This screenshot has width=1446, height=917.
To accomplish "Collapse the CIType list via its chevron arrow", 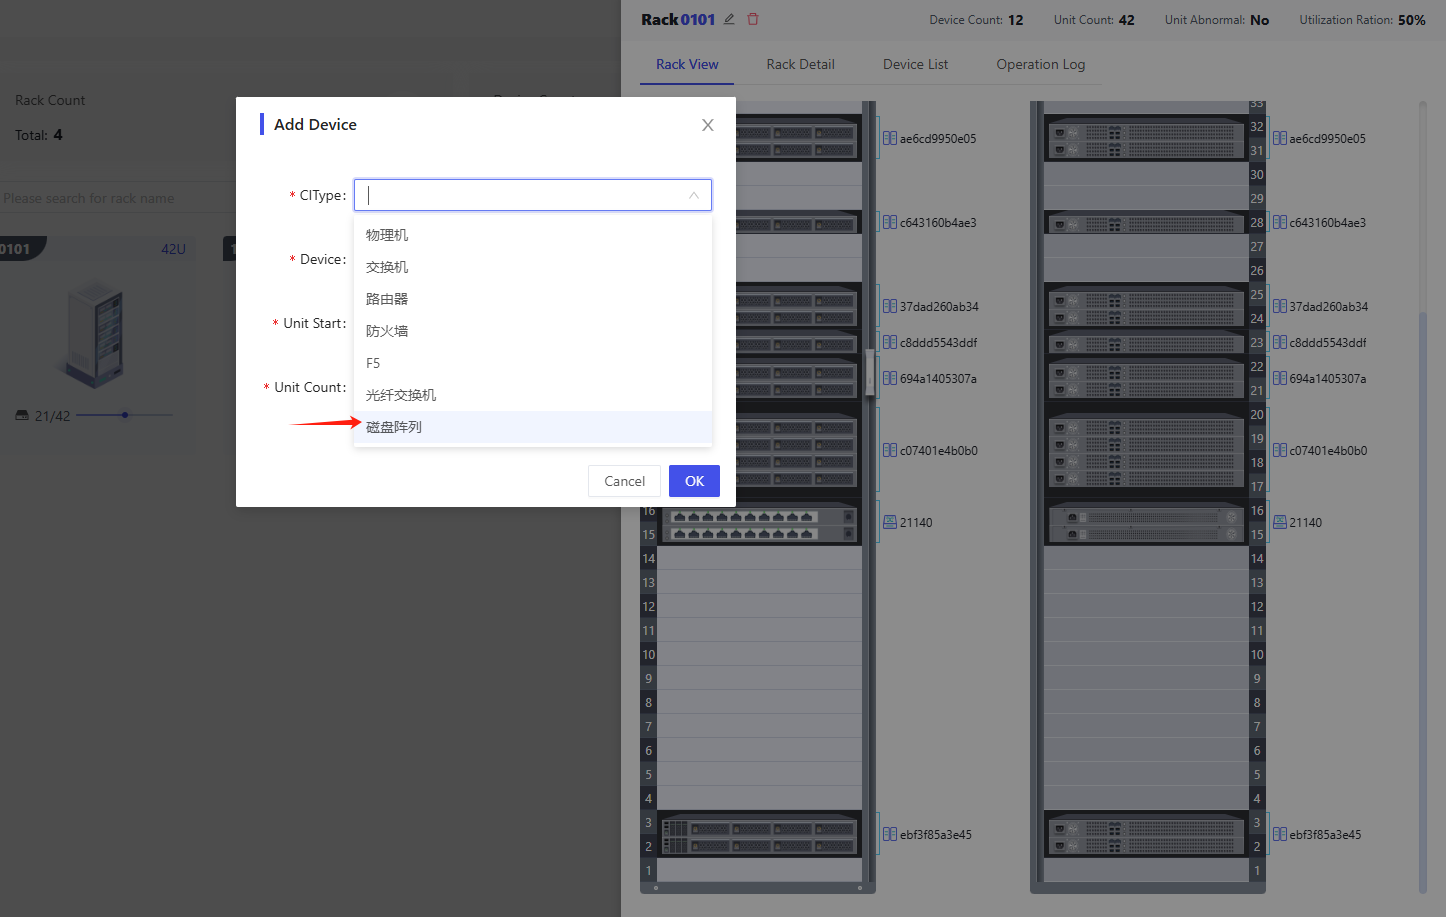I will click(694, 195).
